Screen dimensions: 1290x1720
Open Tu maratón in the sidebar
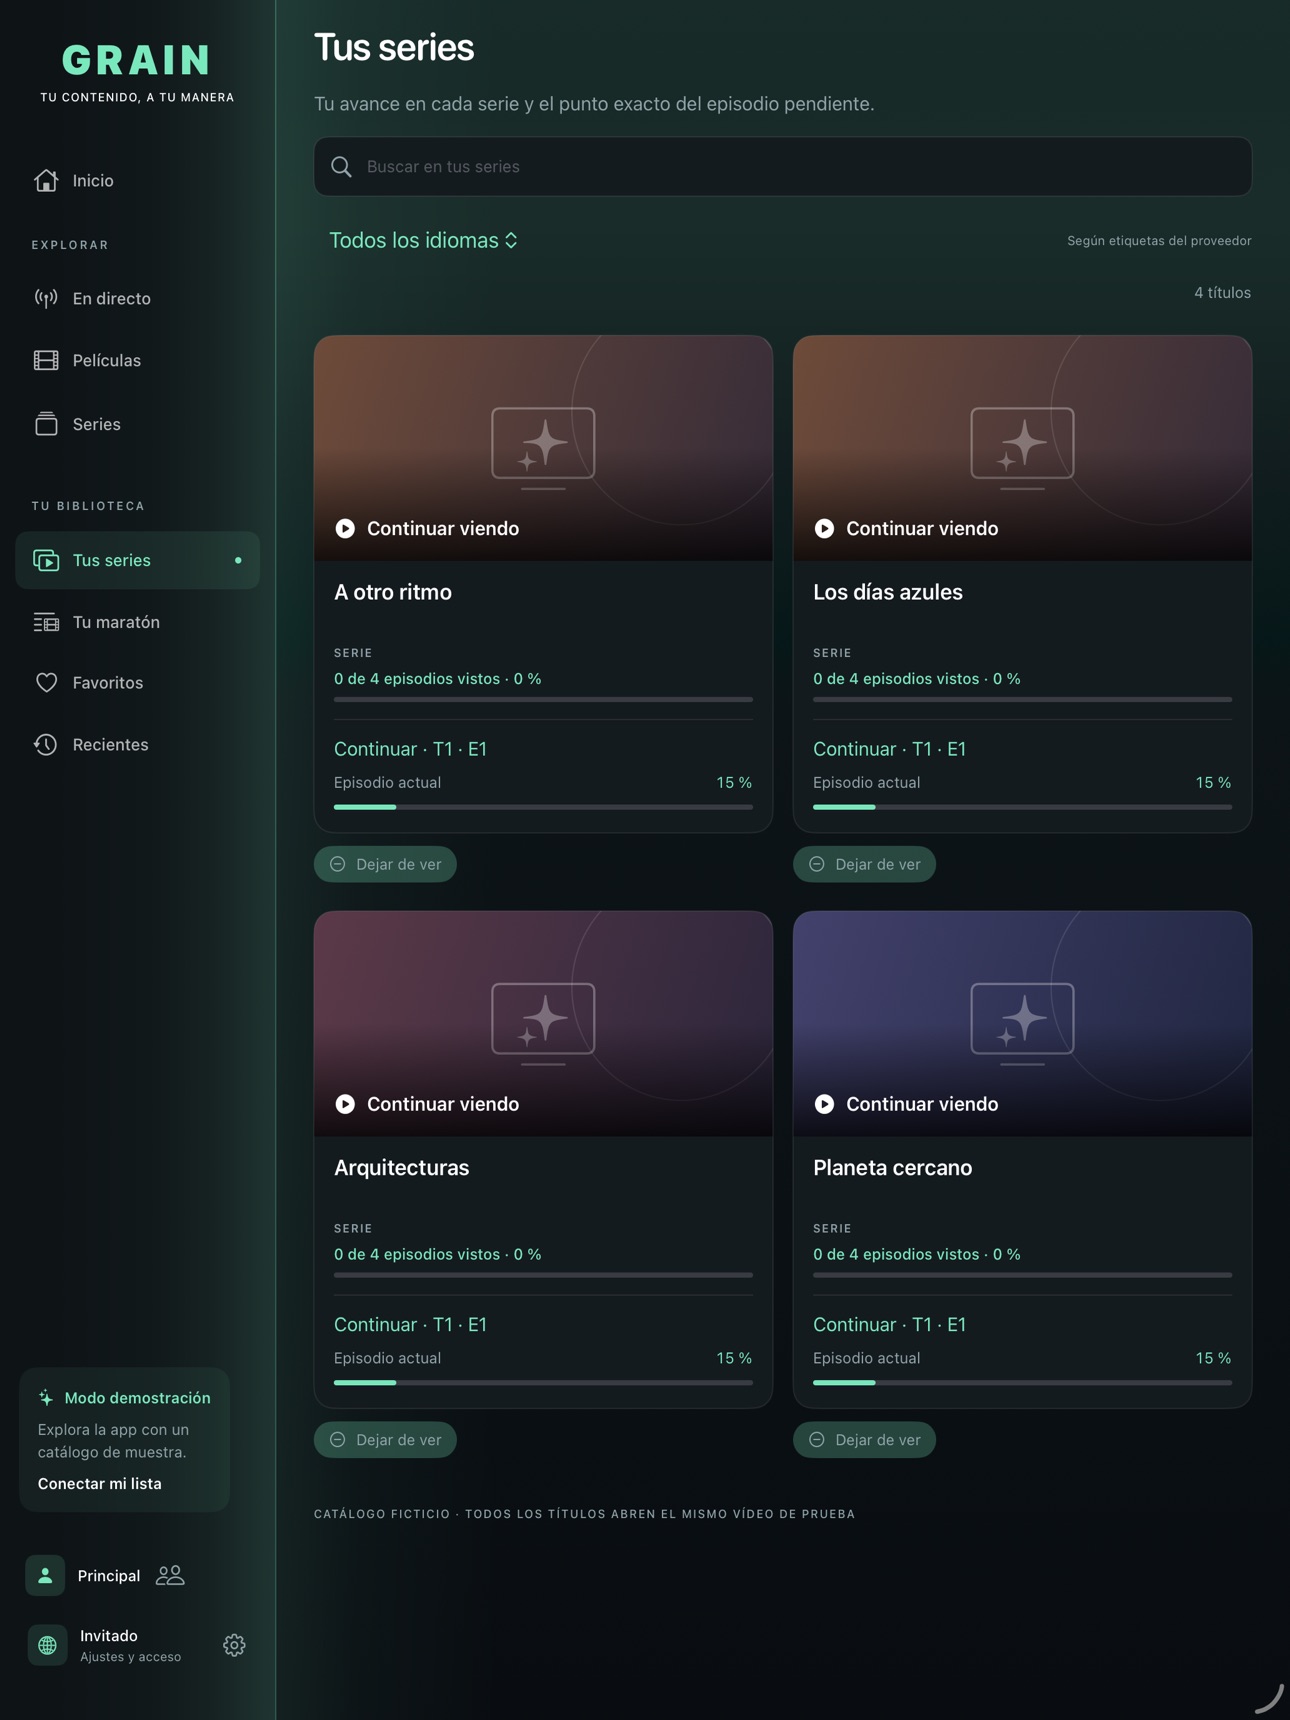pyautogui.click(x=138, y=622)
